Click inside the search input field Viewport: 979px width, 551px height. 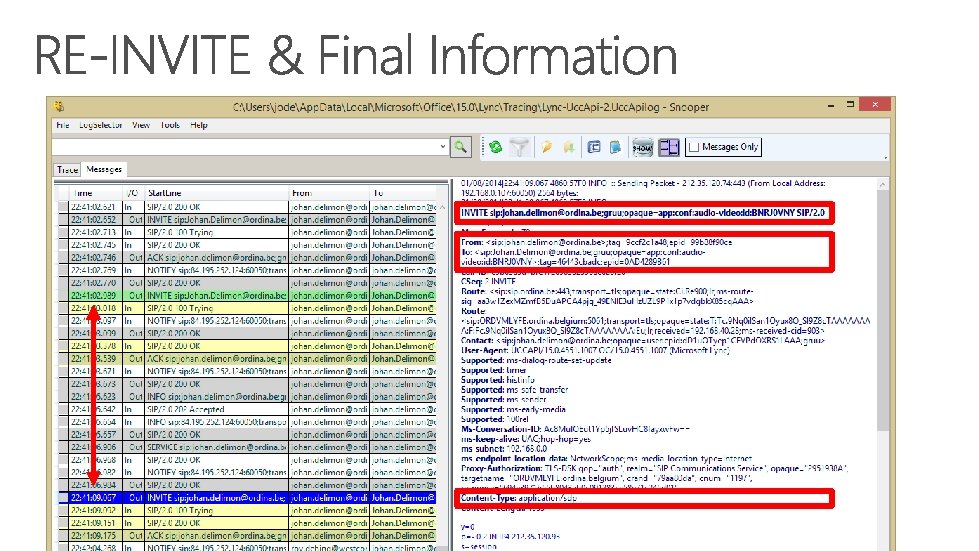(245, 147)
